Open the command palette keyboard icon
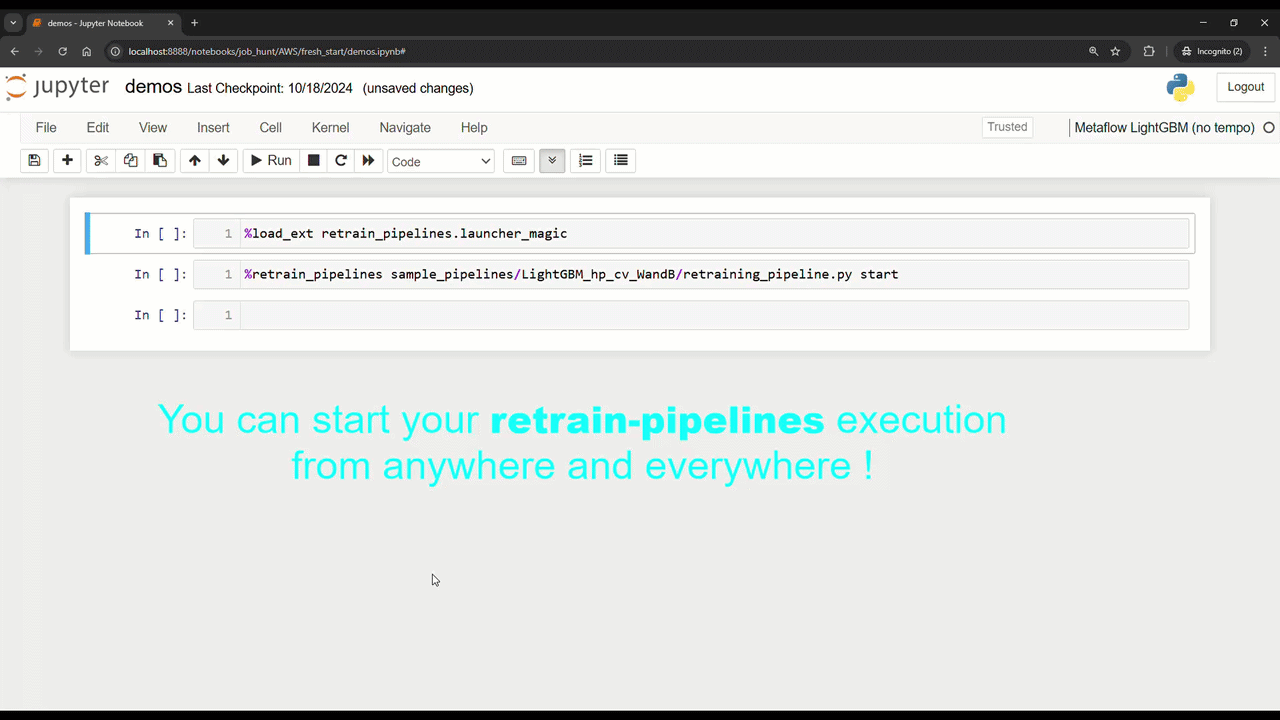The width and height of the screenshot is (1280, 720). [x=519, y=160]
